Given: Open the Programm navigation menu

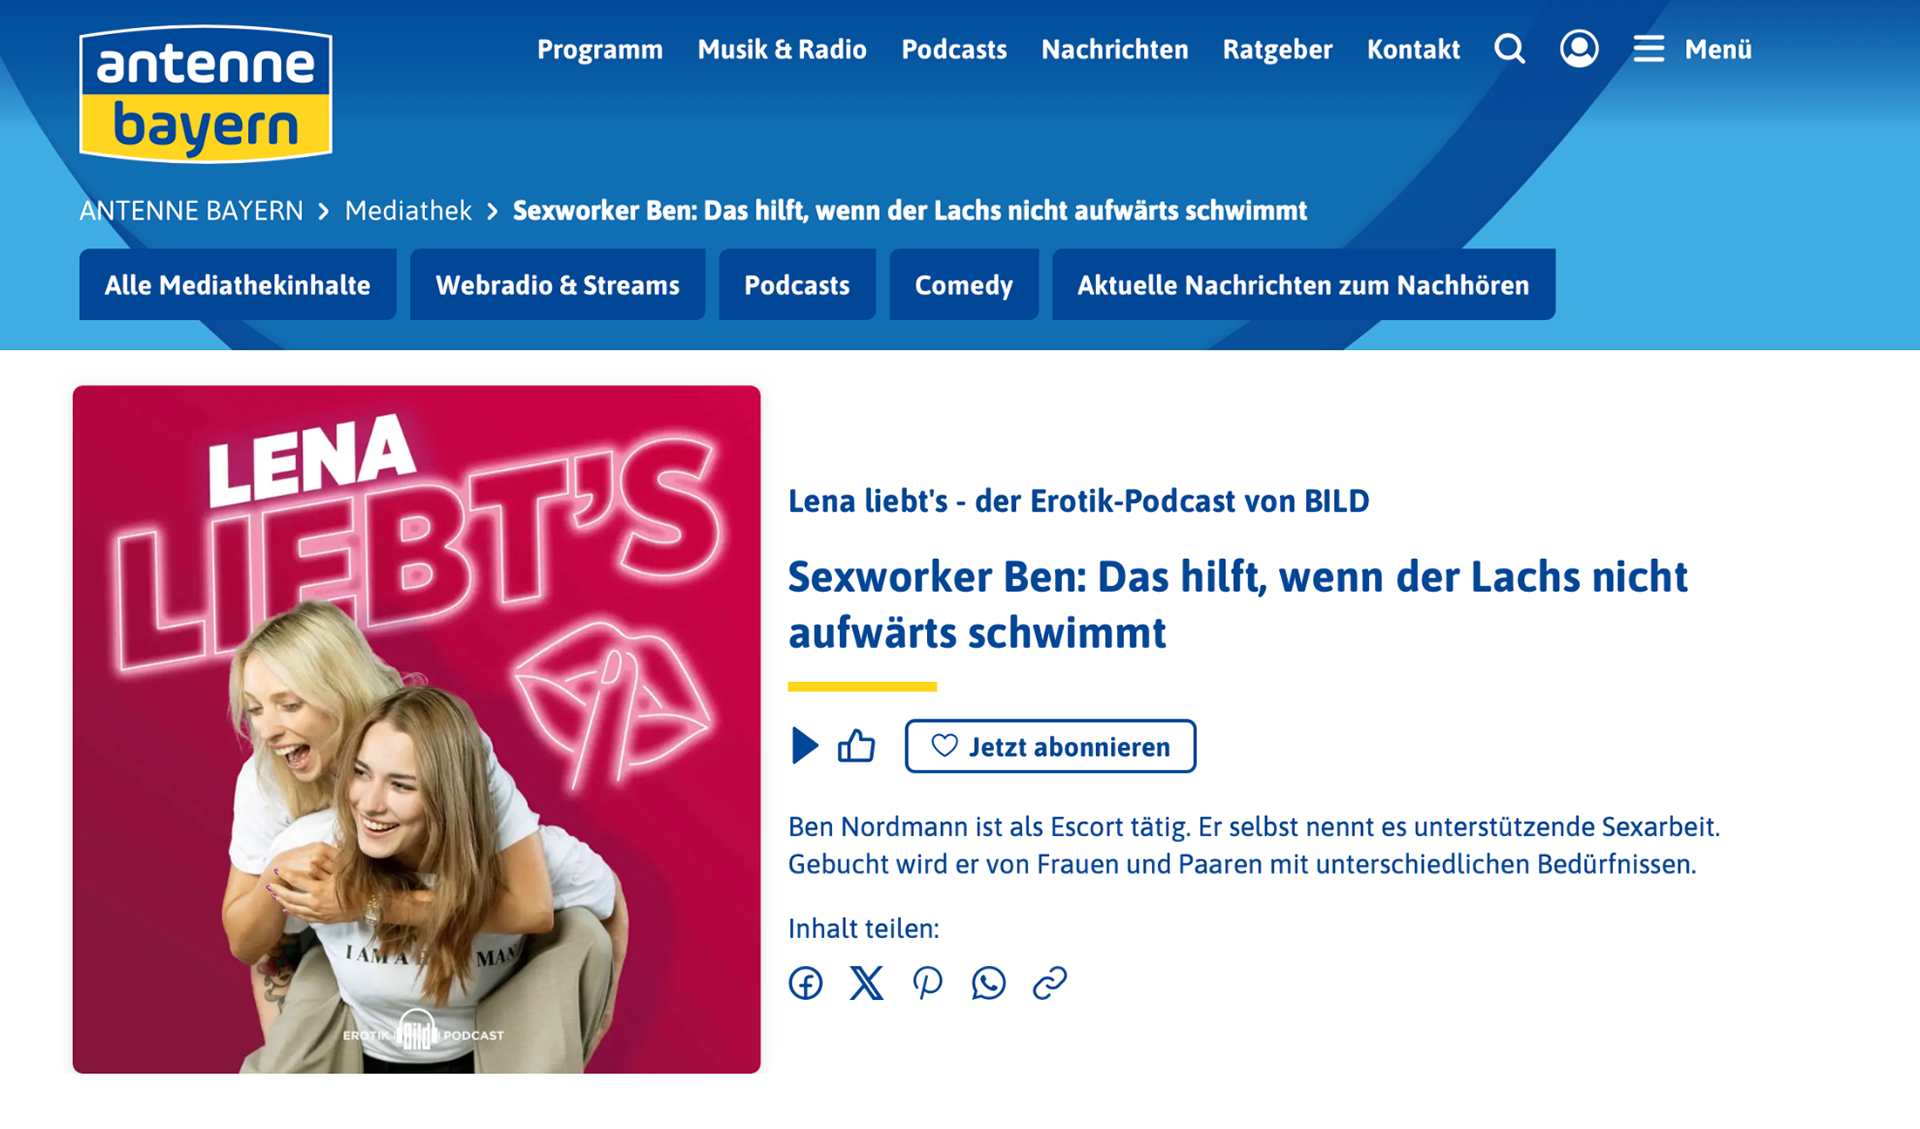Looking at the screenshot, I should (600, 49).
